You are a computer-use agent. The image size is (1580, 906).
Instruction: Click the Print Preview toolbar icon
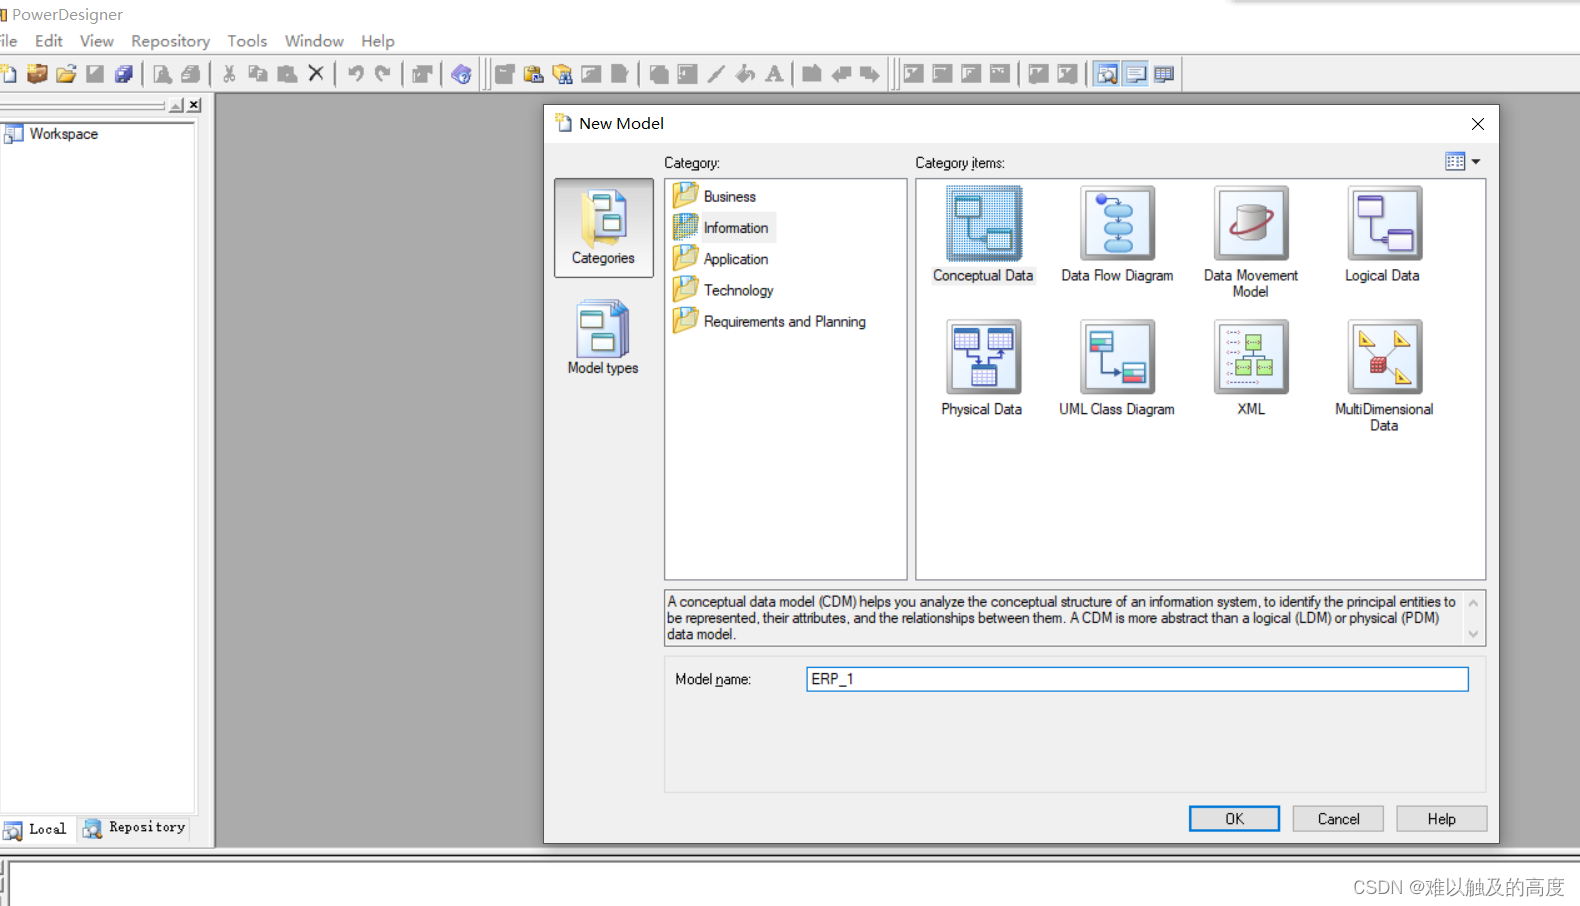click(x=162, y=74)
